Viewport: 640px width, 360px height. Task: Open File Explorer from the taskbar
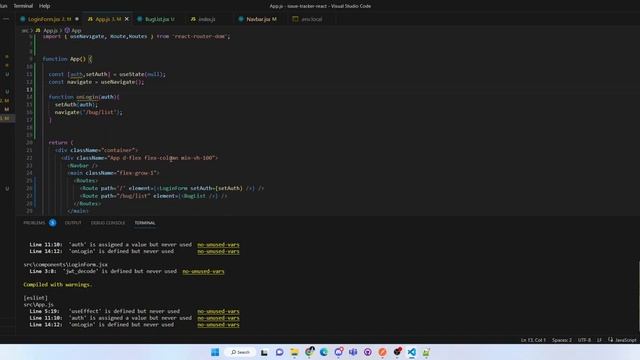tap(294, 352)
